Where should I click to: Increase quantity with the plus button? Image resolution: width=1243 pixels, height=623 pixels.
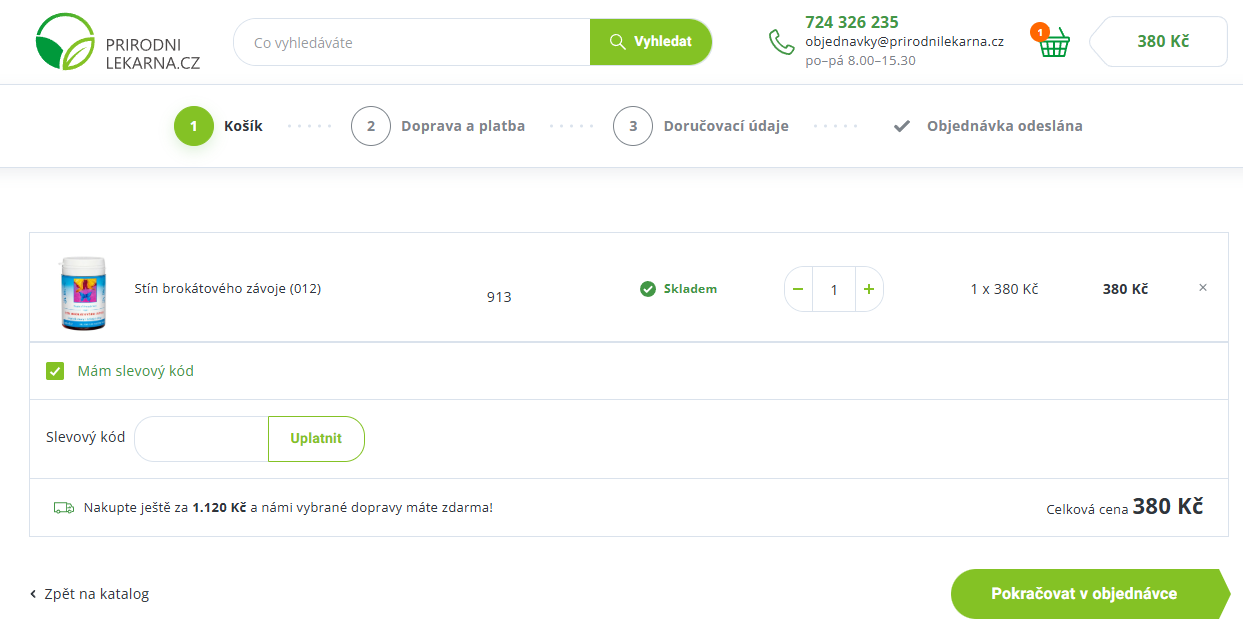[x=869, y=290]
